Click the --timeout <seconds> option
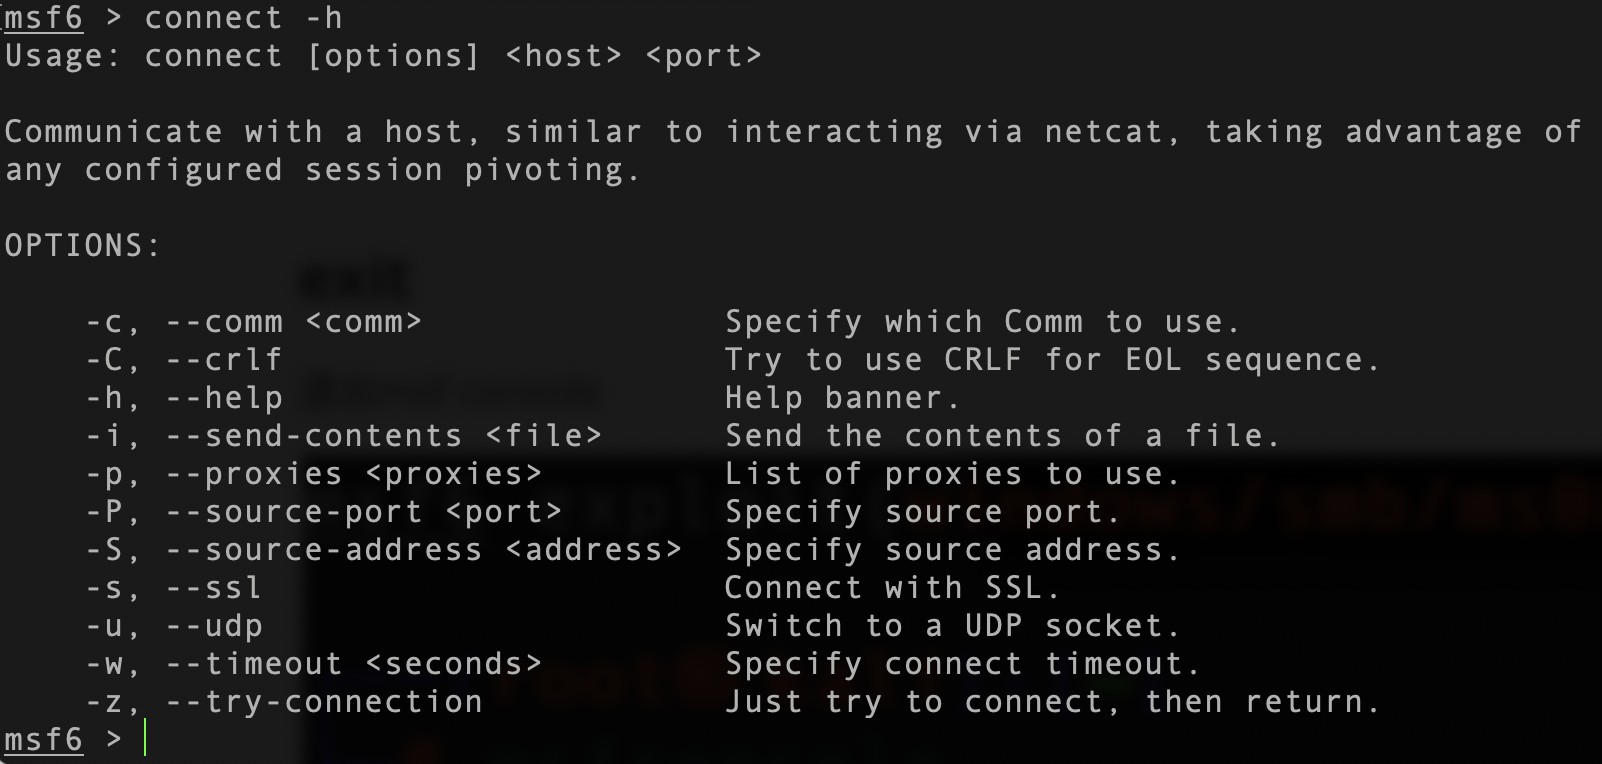 click(354, 664)
